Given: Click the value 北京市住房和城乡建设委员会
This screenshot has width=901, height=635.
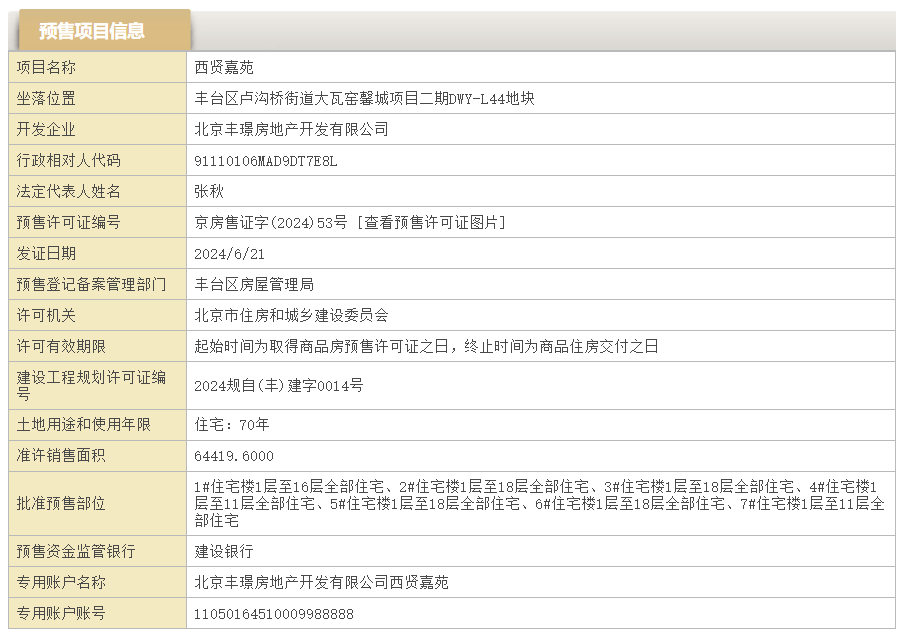Looking at the screenshot, I should [x=291, y=315].
